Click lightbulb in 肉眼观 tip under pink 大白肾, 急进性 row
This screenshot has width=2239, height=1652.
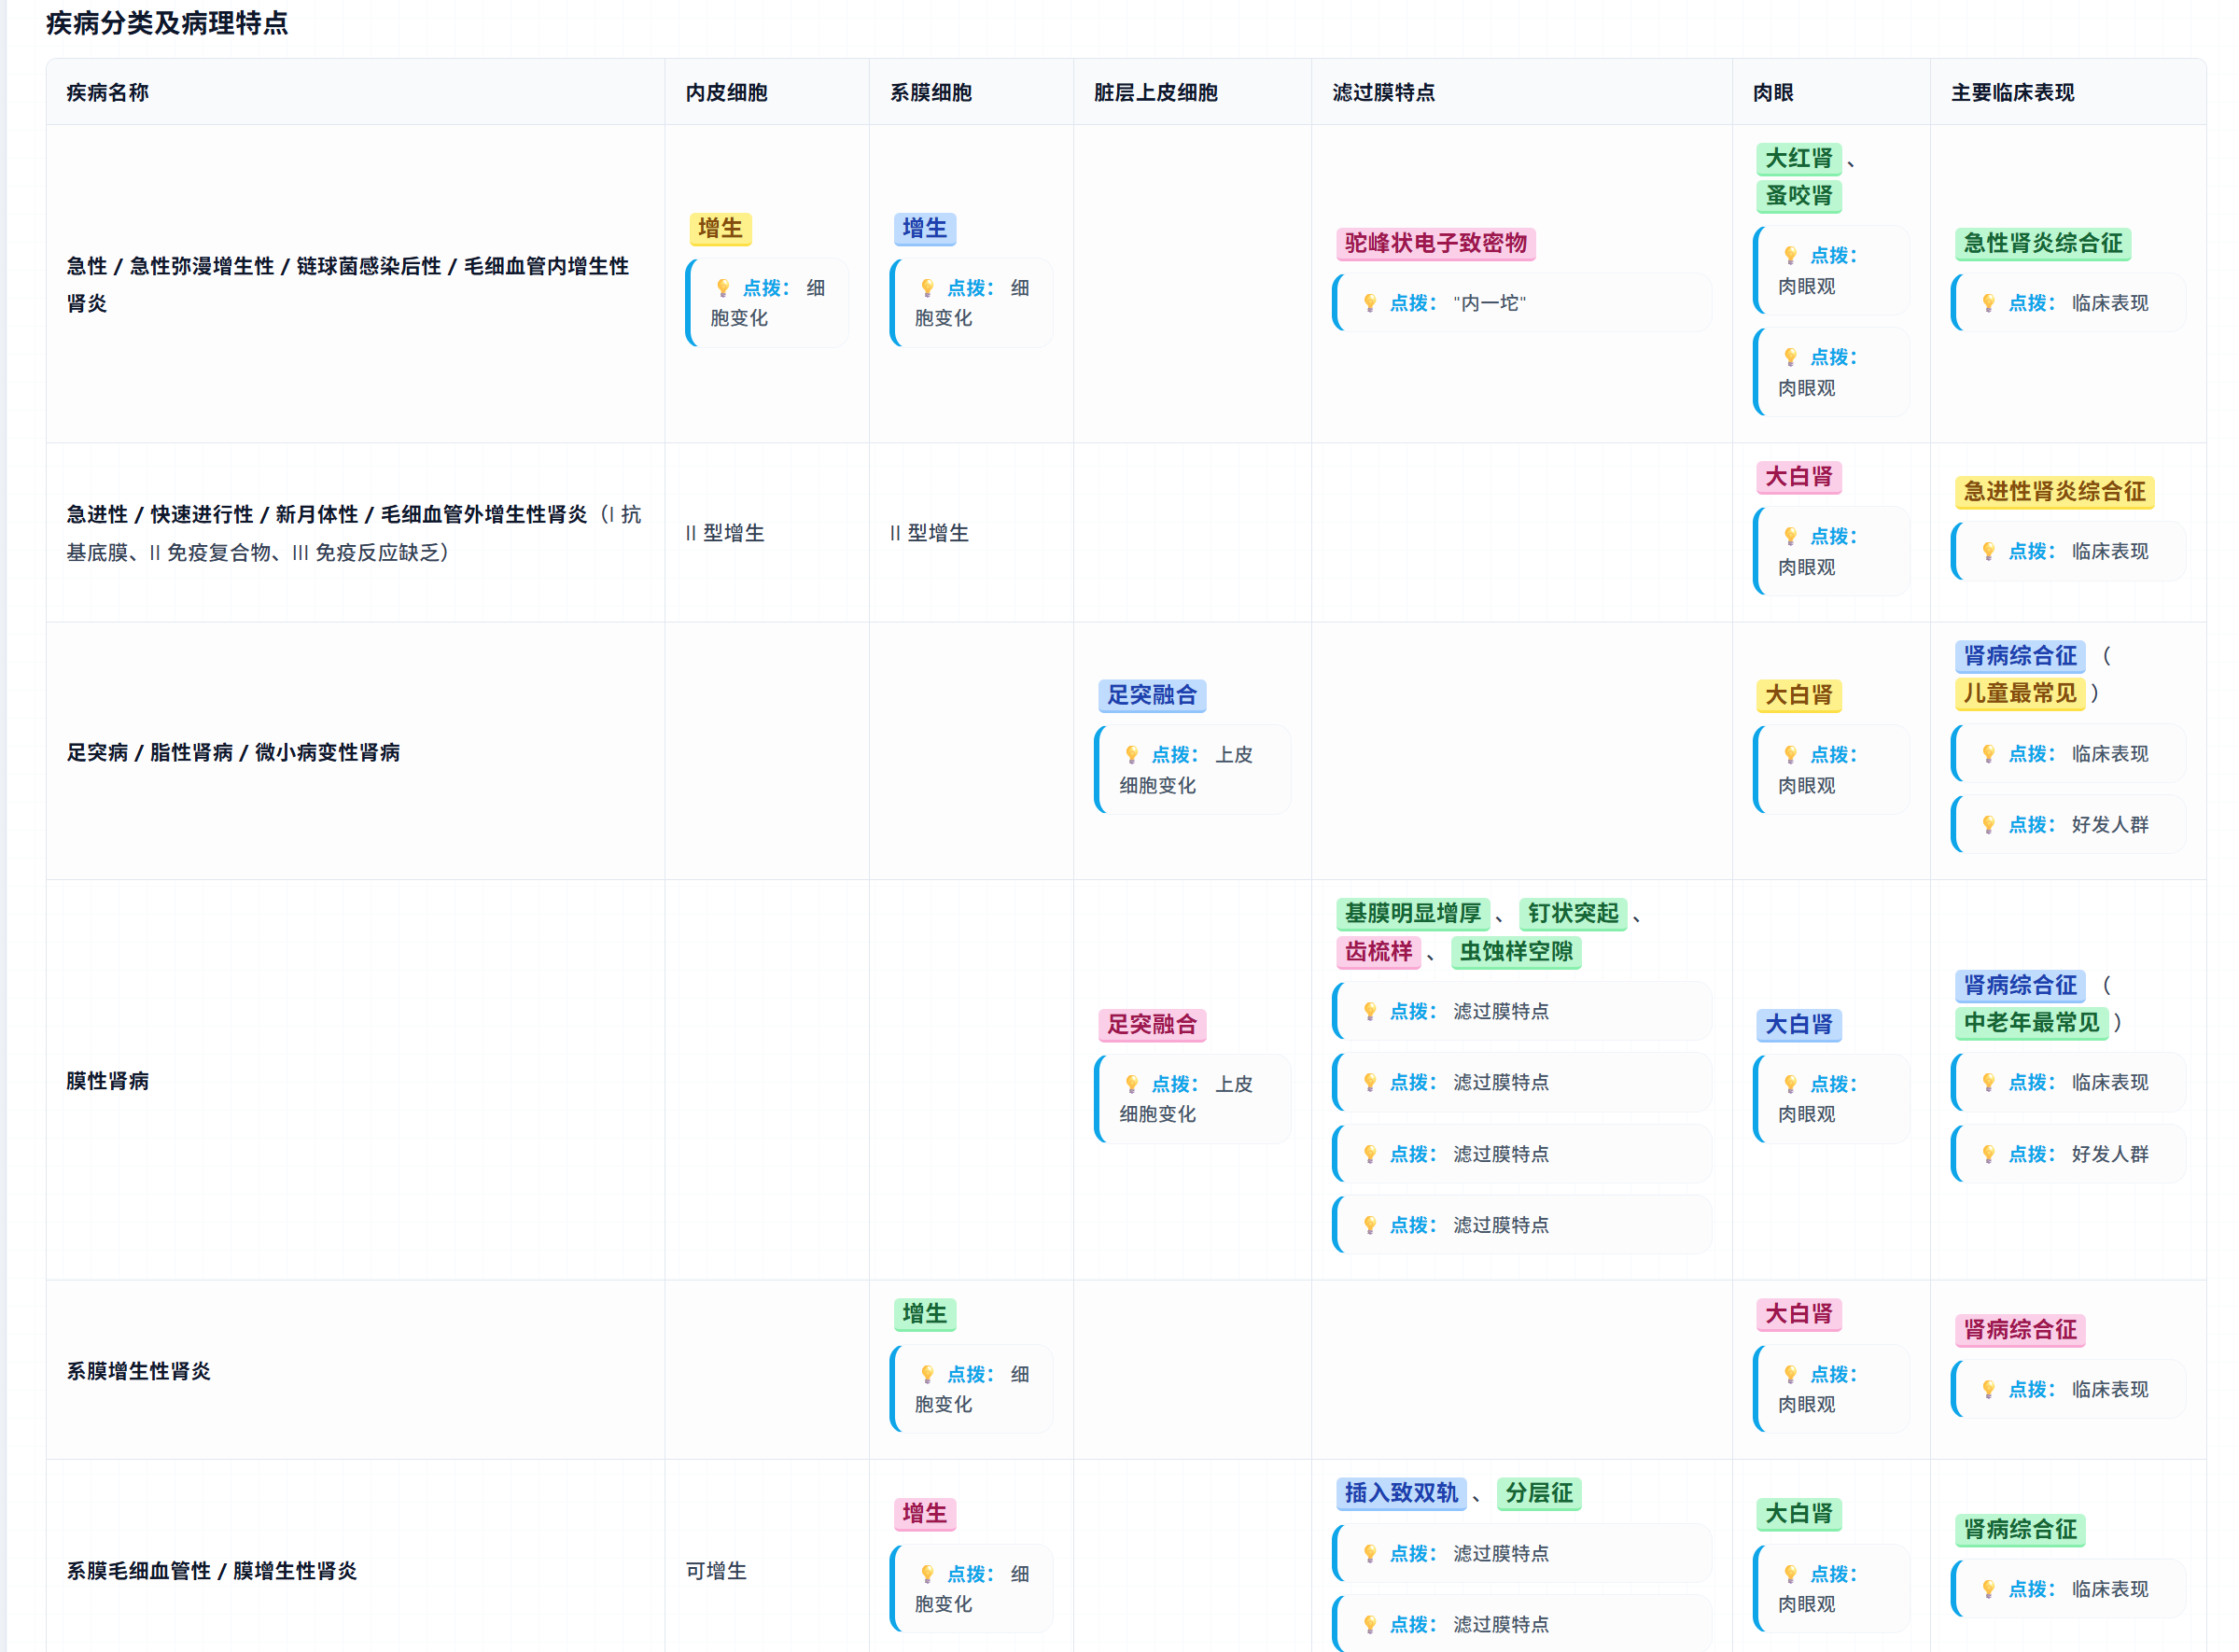coord(1791,536)
